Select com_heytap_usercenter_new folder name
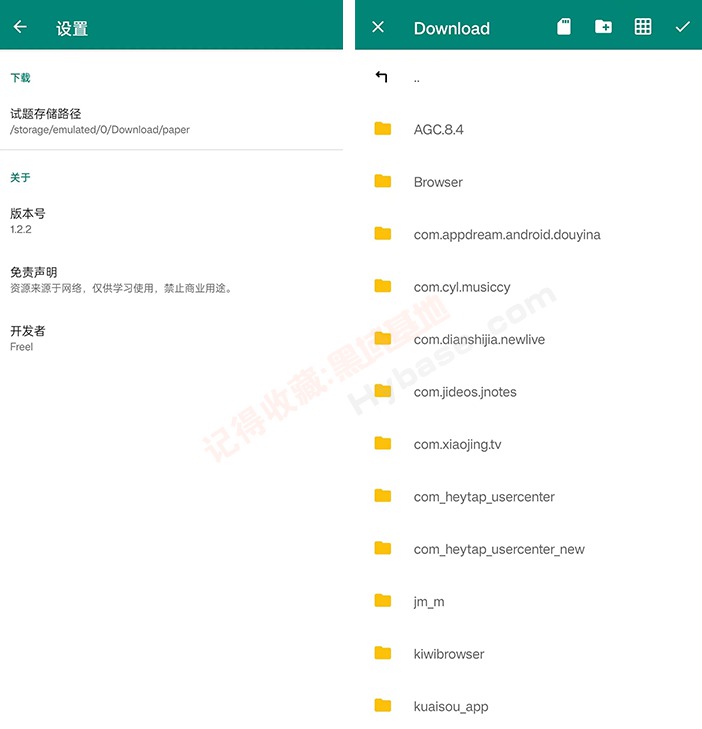The image size is (702, 729). [x=499, y=550]
